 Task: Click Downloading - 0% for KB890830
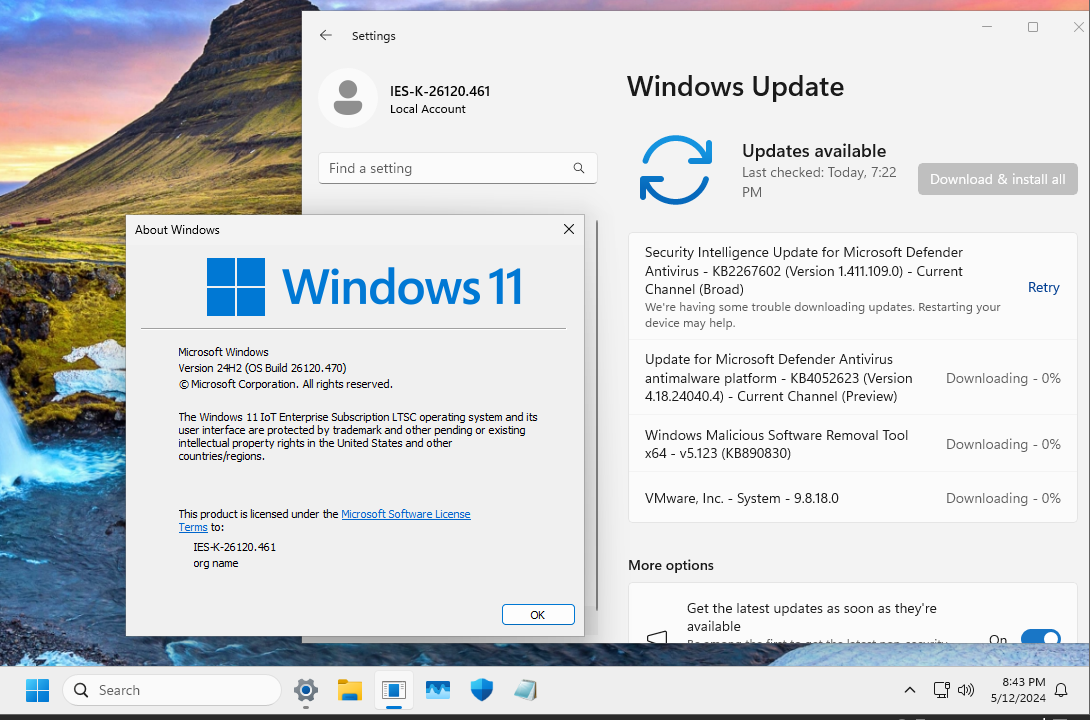tap(1003, 444)
